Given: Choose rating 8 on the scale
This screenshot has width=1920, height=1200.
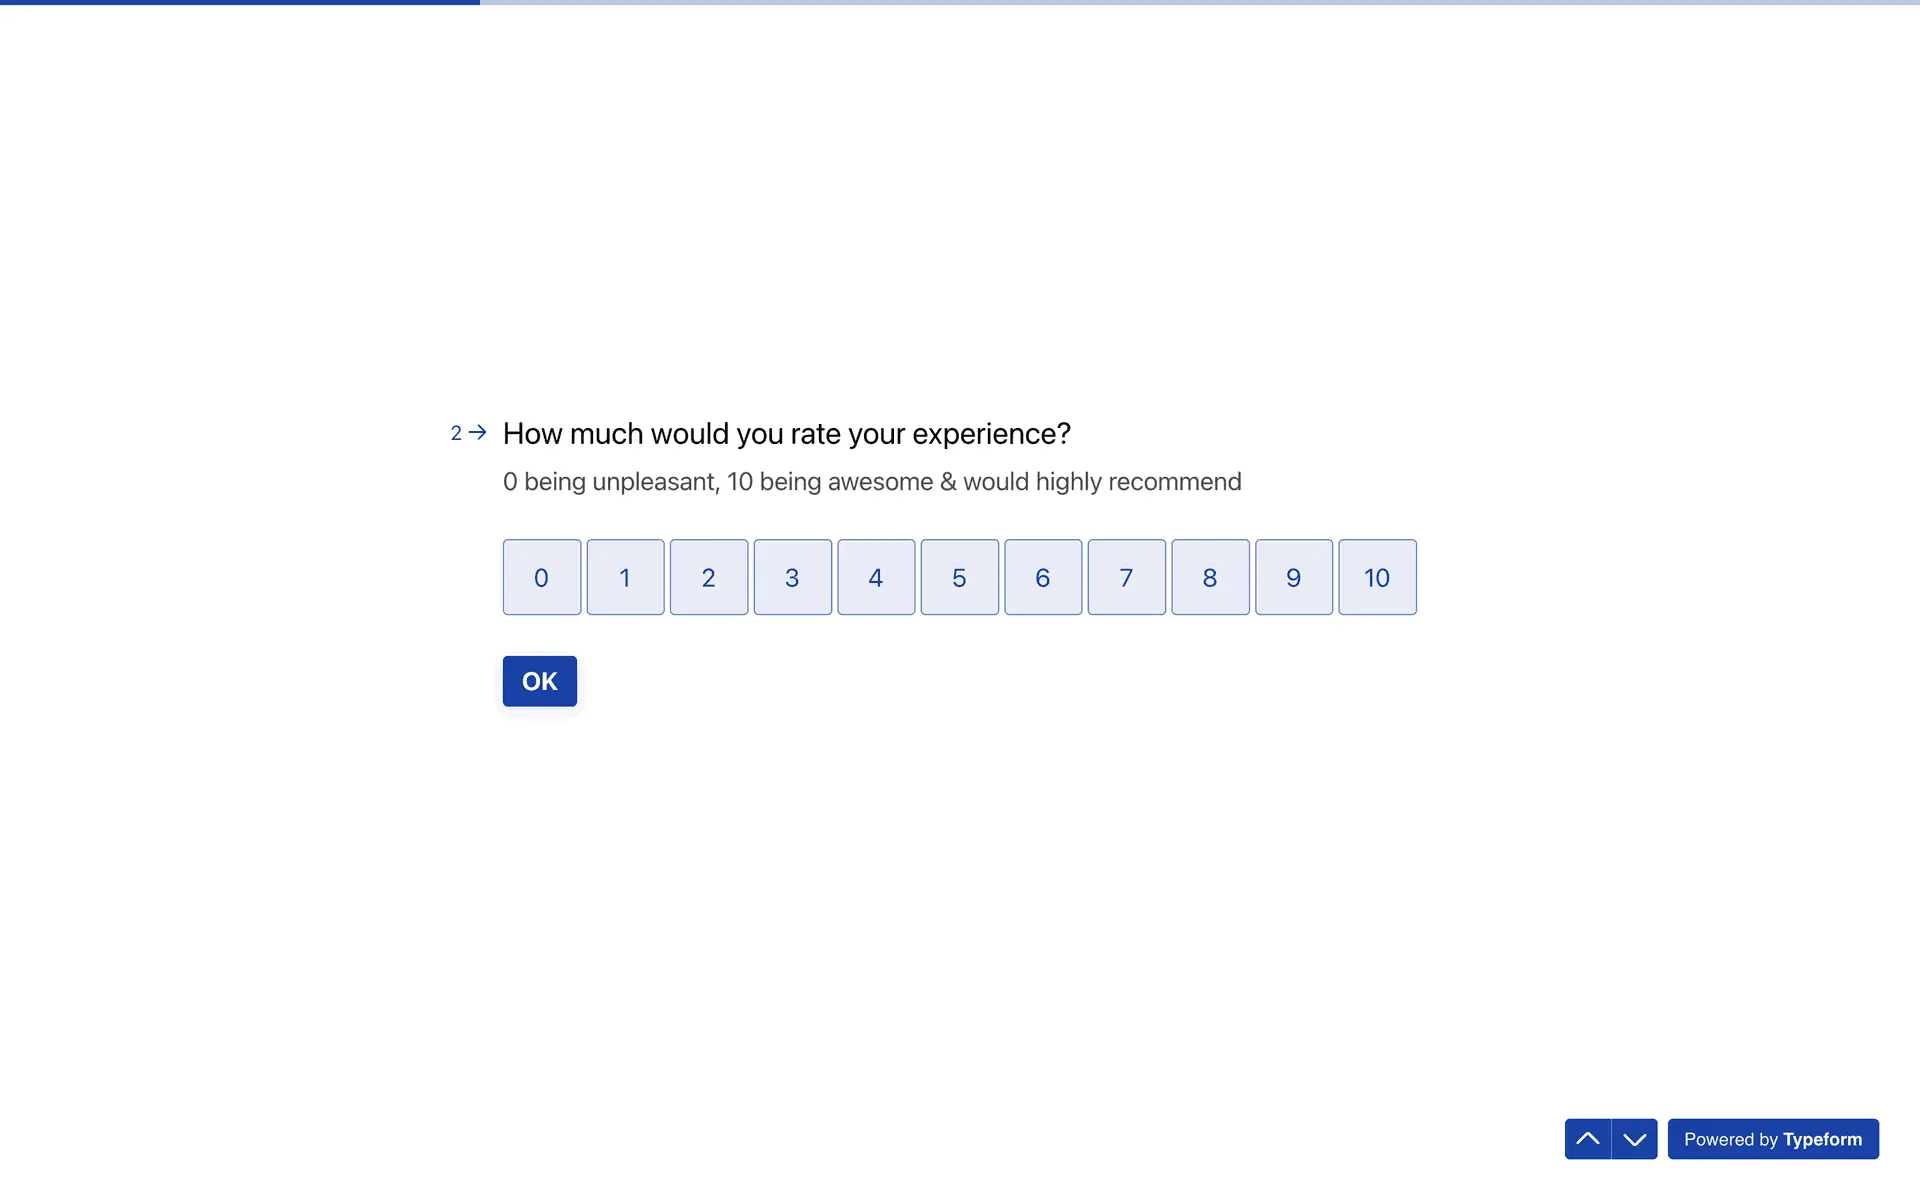Looking at the screenshot, I should [x=1210, y=577].
